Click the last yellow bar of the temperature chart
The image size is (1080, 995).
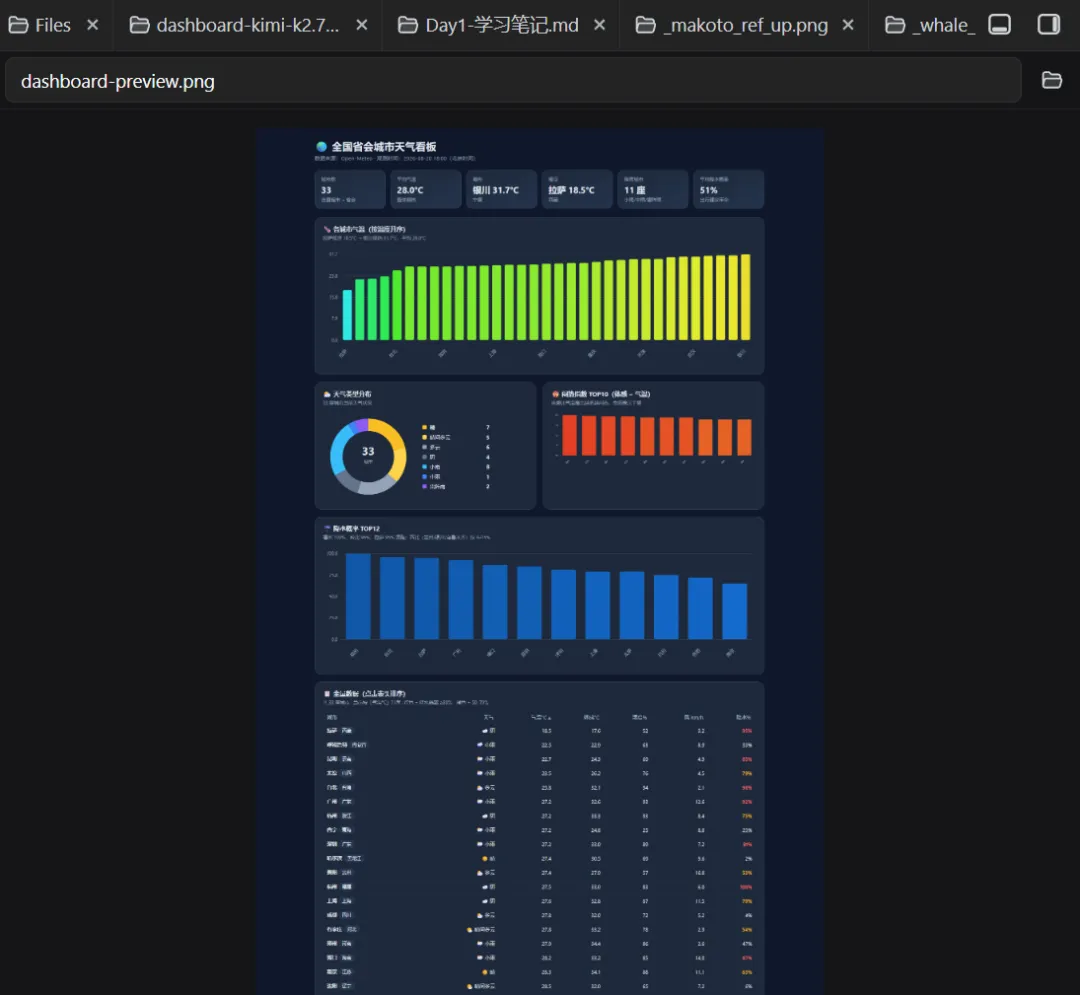[745, 297]
